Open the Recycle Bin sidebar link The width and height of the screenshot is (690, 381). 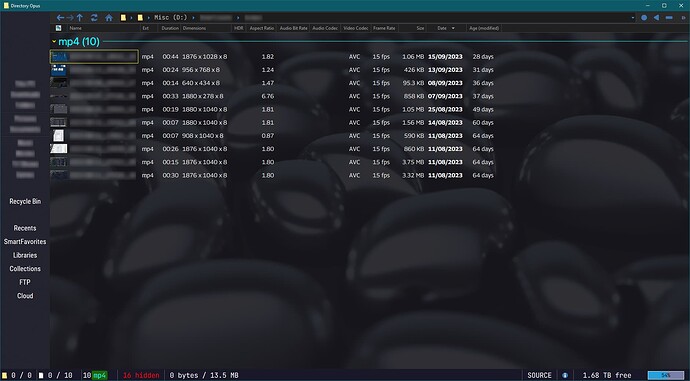25,201
